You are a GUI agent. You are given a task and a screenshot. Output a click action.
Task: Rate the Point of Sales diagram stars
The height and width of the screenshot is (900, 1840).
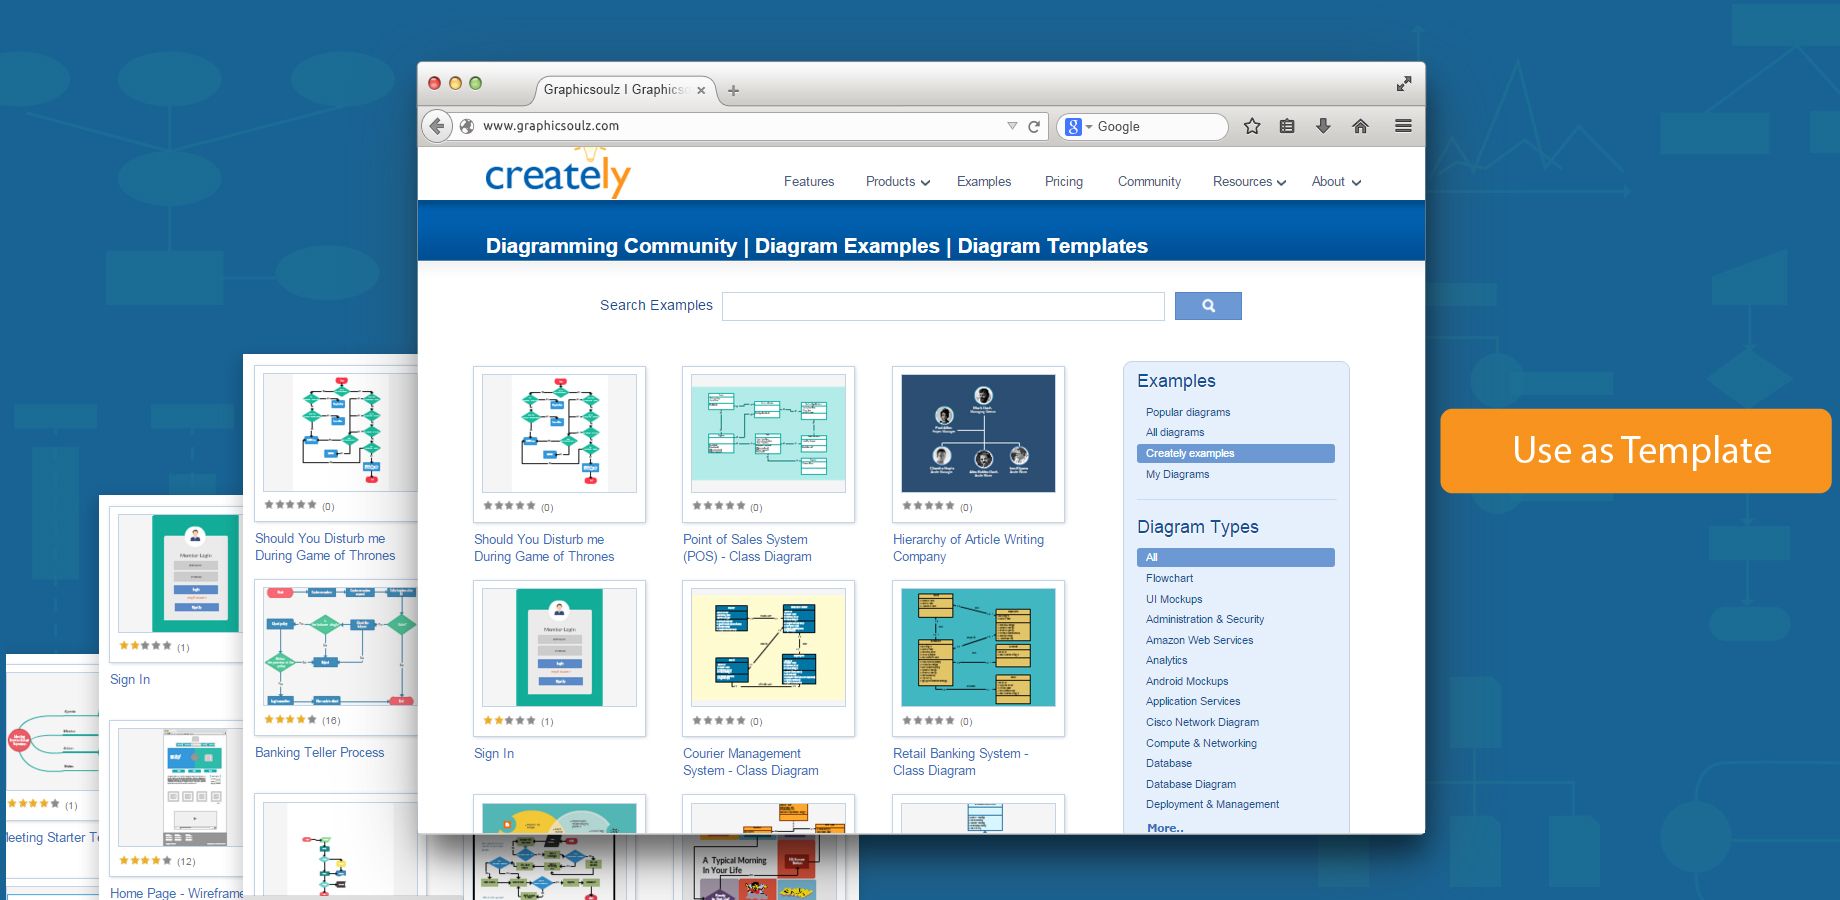[718, 506]
